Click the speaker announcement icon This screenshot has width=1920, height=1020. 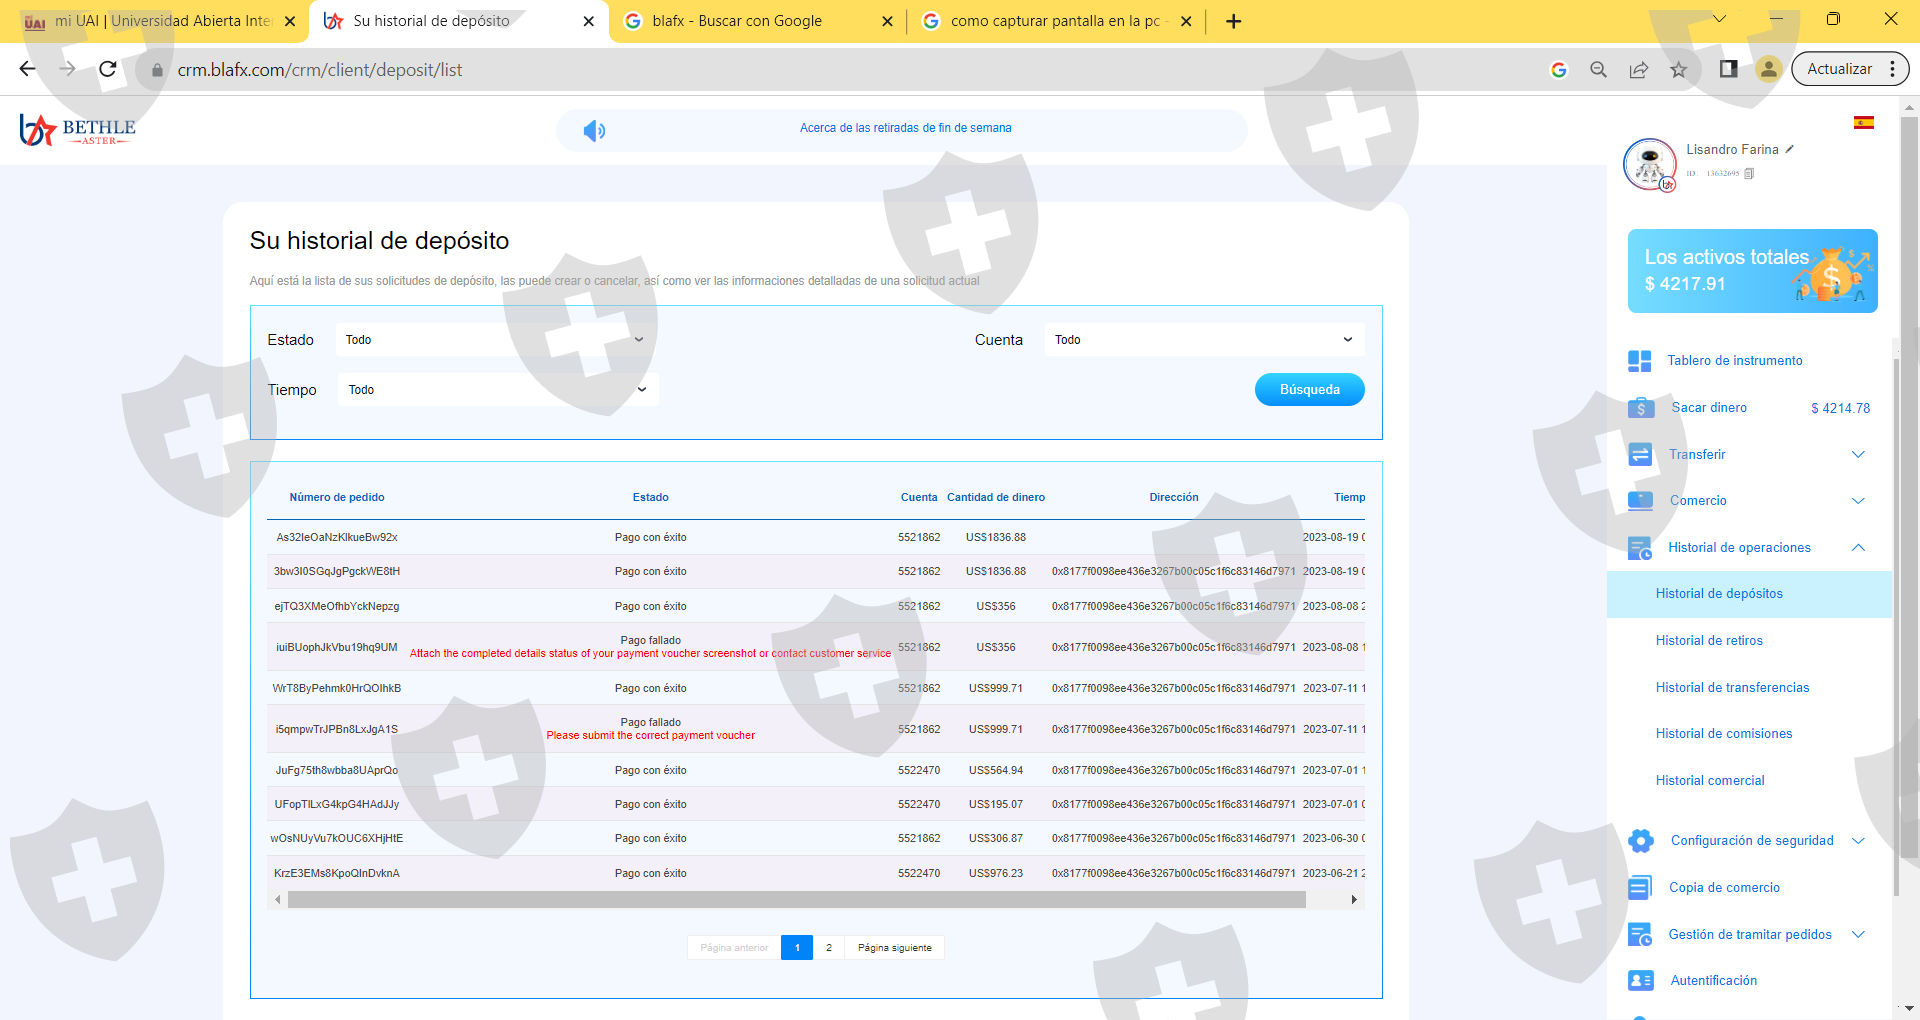(594, 131)
